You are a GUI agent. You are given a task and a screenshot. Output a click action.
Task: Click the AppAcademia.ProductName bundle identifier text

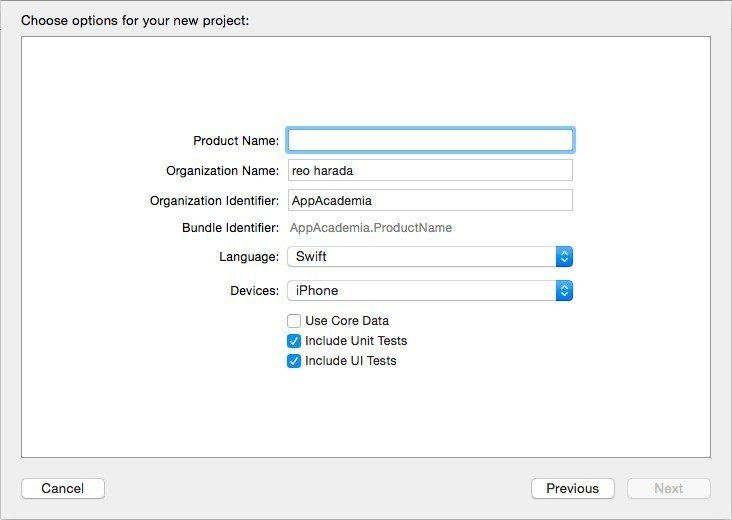[370, 228]
